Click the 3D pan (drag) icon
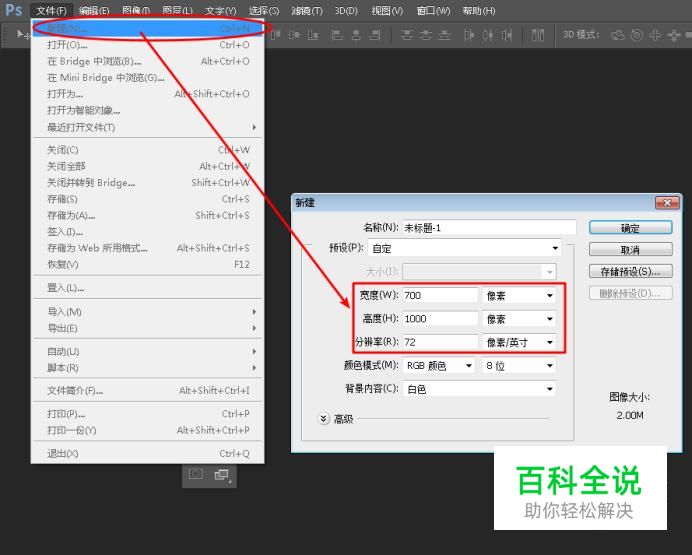 tap(655, 35)
